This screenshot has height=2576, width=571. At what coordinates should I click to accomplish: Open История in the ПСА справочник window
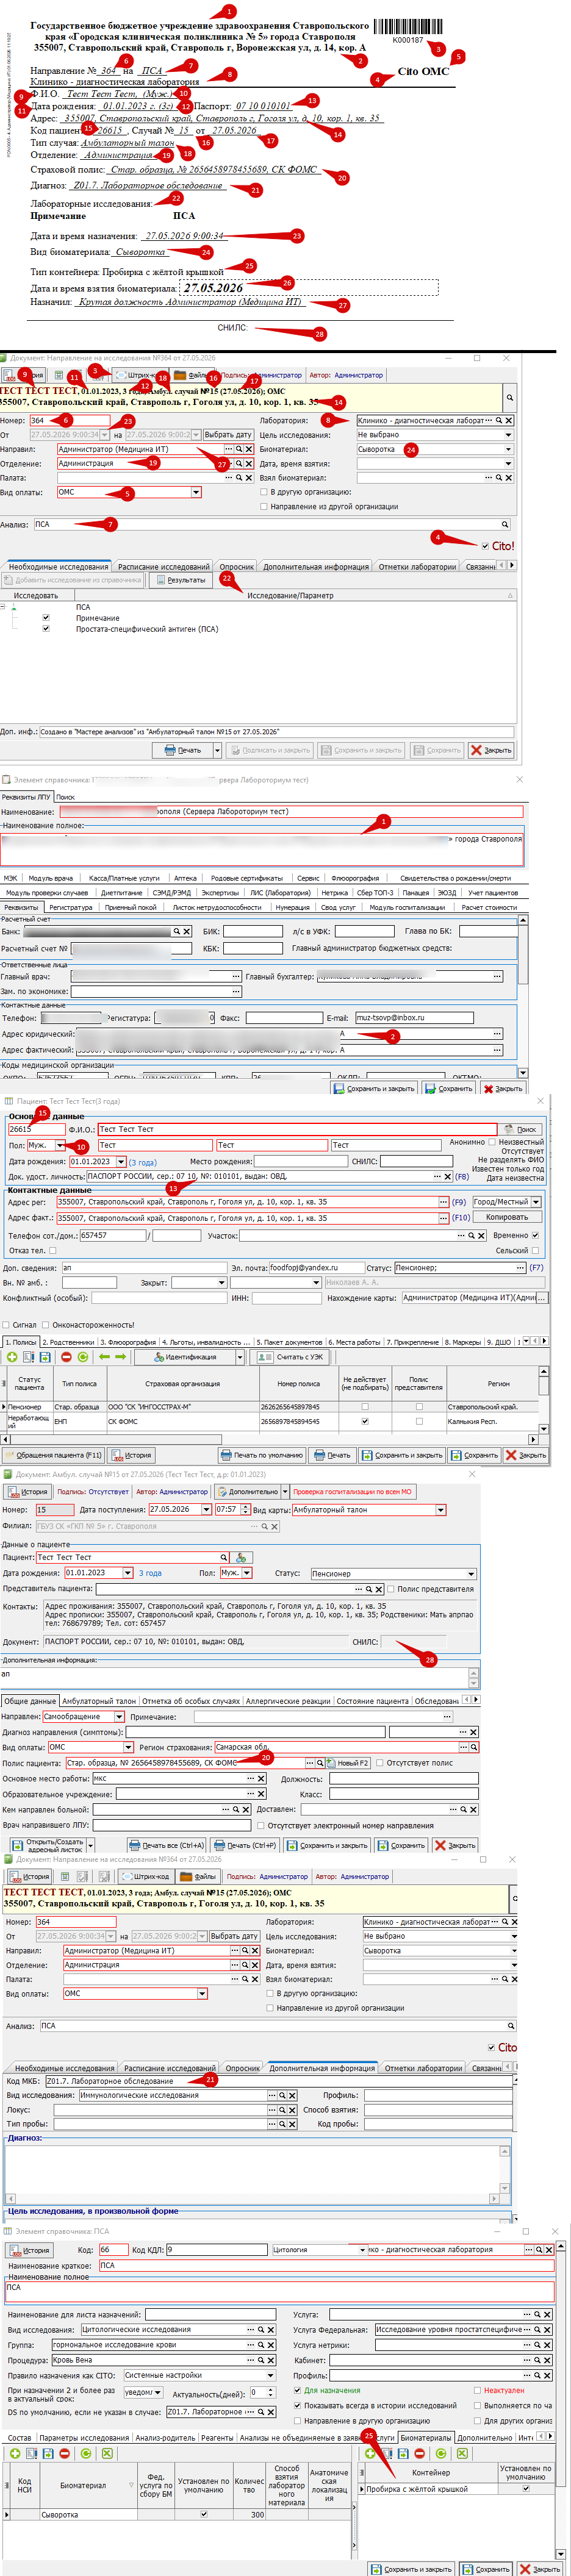click(x=30, y=2250)
